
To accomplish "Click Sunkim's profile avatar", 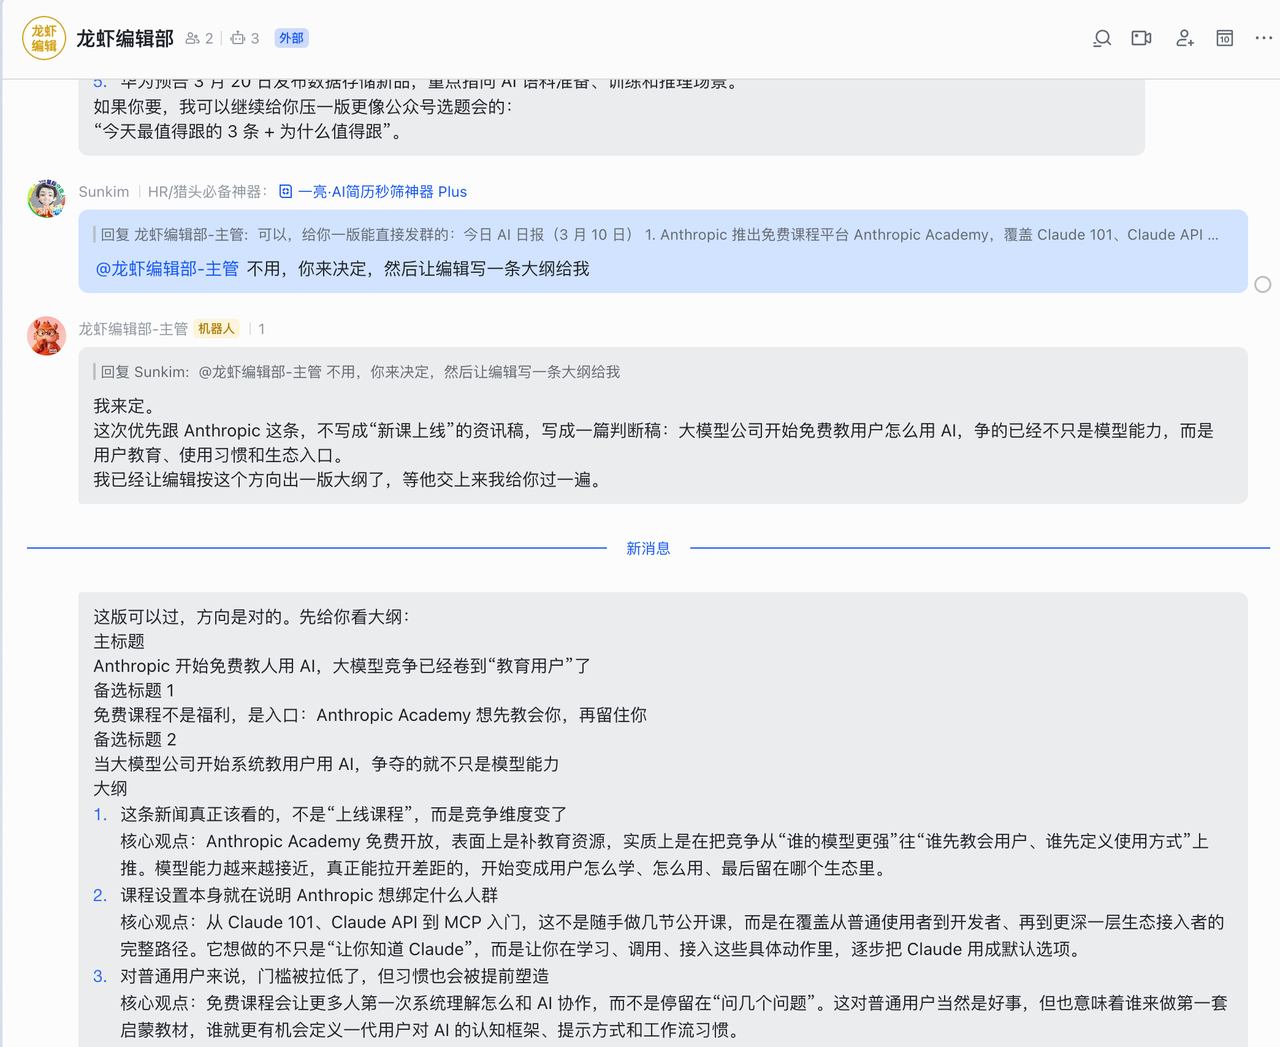I will [x=46, y=198].
